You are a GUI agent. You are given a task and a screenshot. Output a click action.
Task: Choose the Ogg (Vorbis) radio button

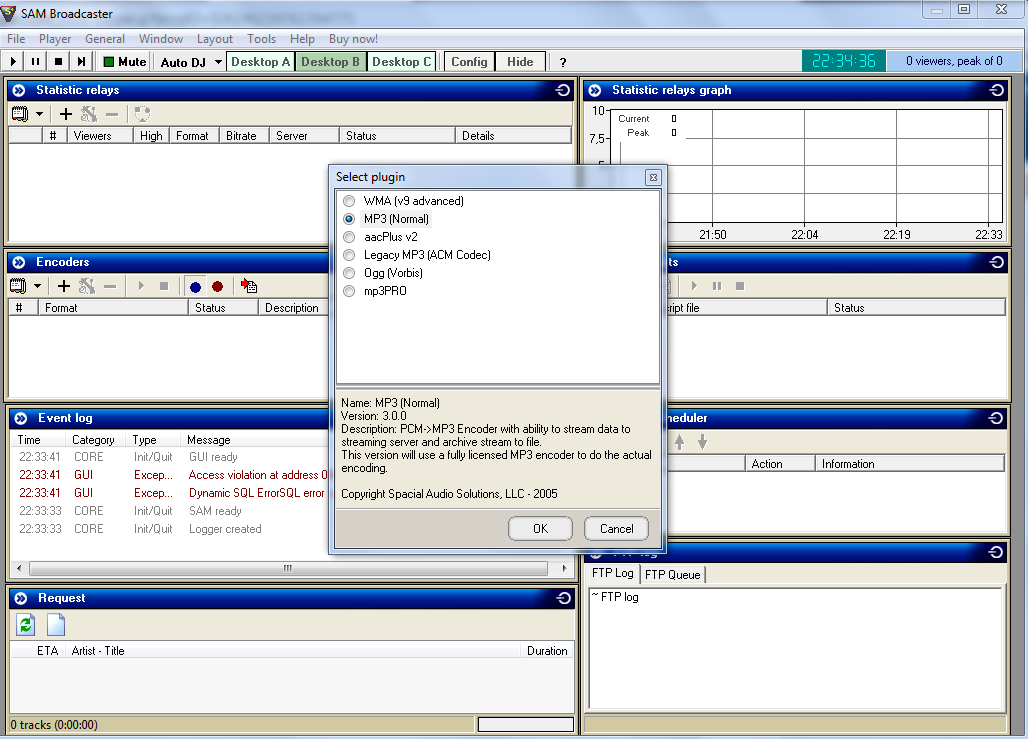coord(349,273)
